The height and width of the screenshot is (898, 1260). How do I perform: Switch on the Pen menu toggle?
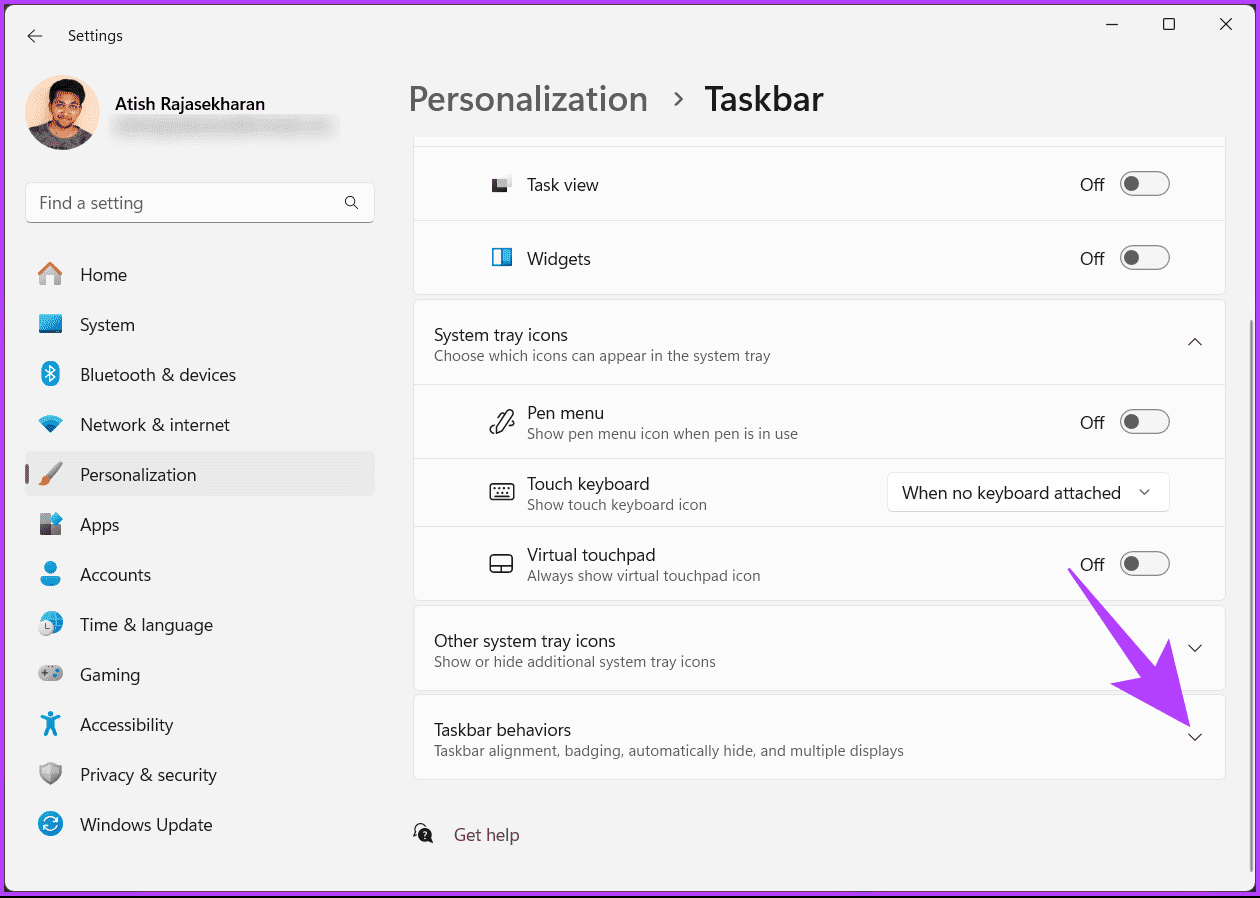click(x=1144, y=422)
